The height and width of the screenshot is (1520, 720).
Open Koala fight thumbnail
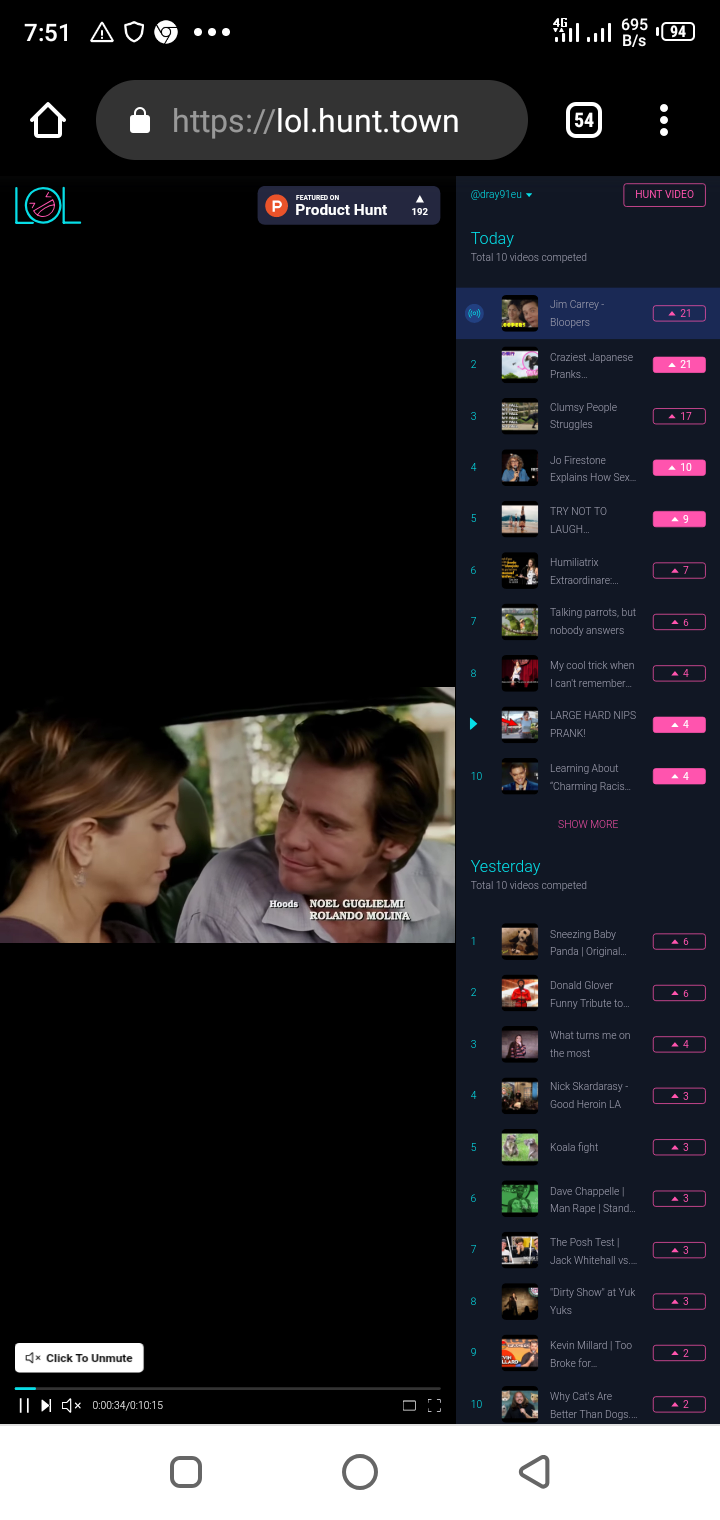pos(520,1147)
